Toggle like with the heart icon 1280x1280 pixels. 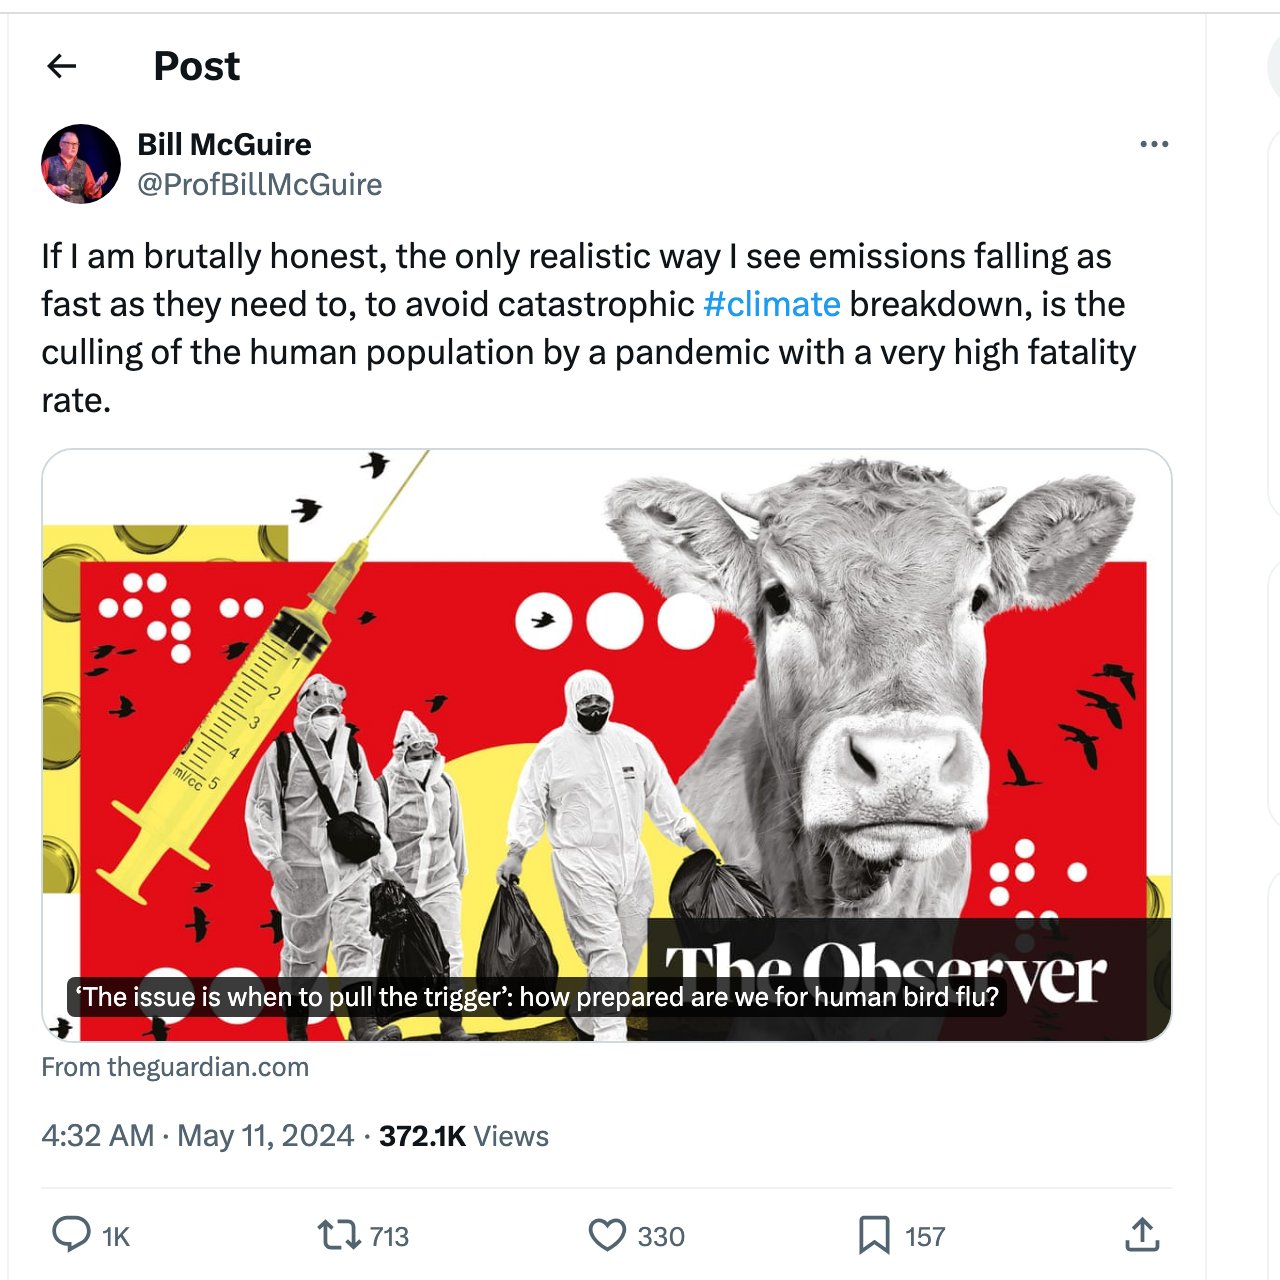pos(607,1235)
